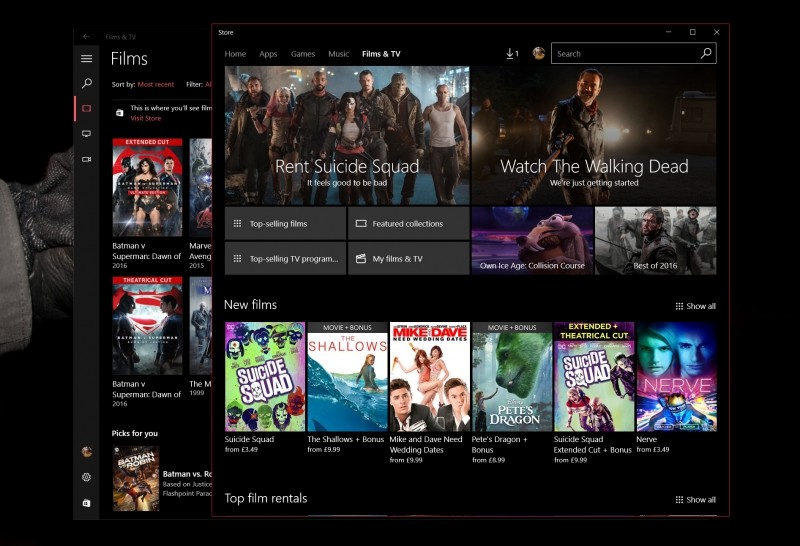Open settings gear in Films & TV sidebar

click(87, 477)
